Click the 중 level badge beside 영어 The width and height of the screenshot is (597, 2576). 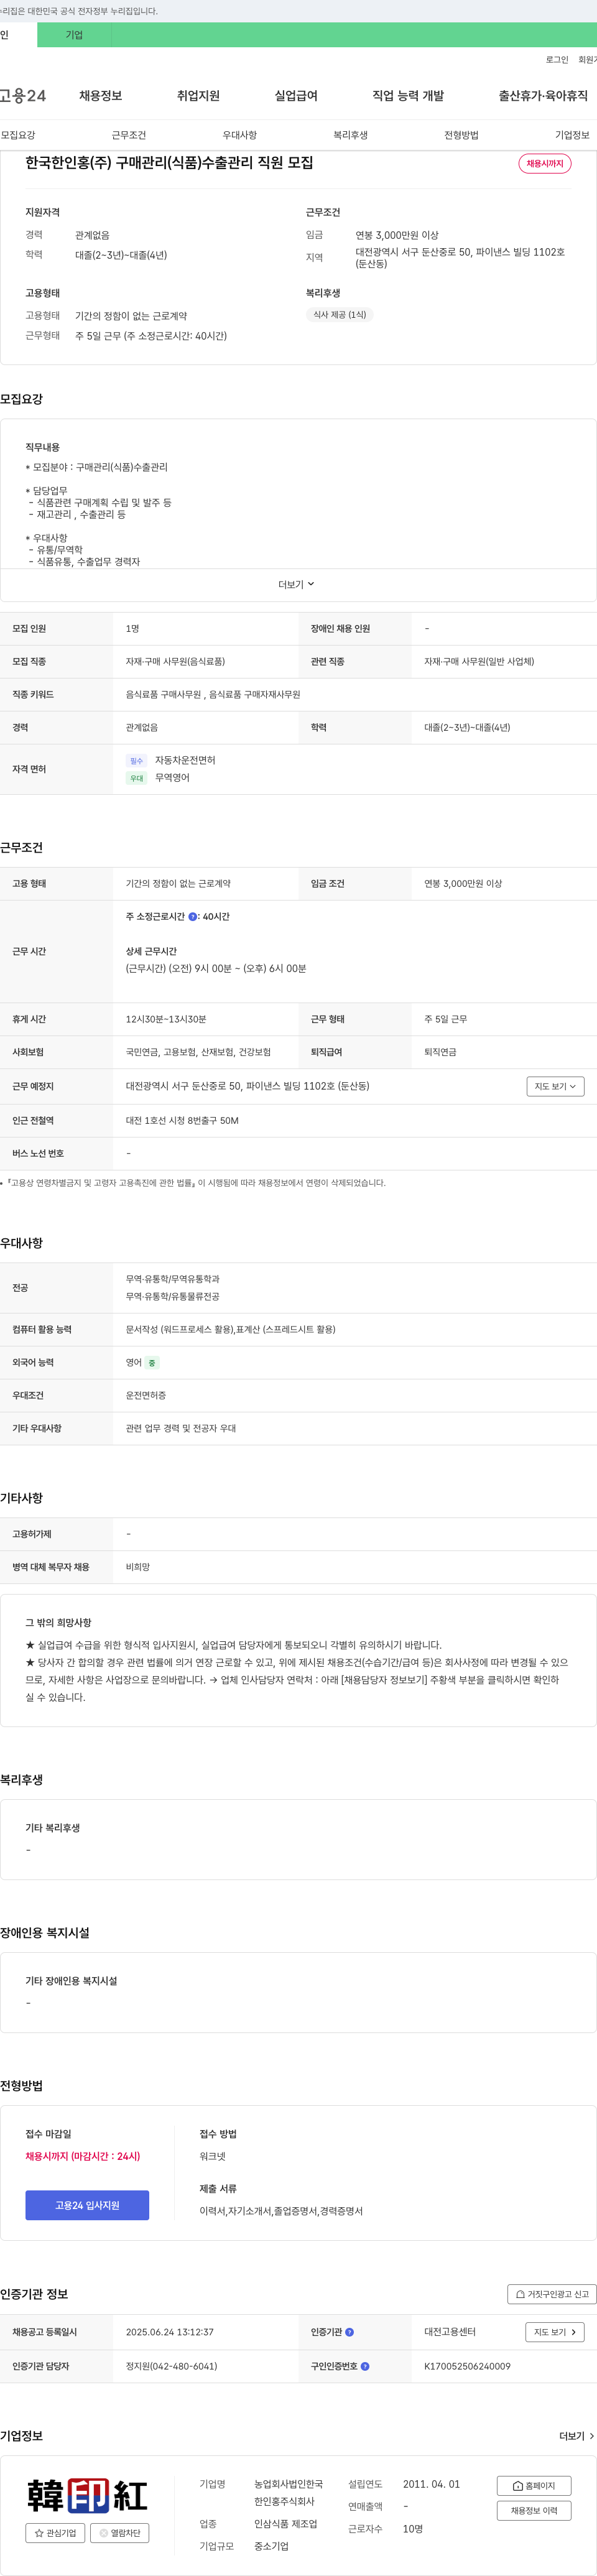pos(152,1363)
